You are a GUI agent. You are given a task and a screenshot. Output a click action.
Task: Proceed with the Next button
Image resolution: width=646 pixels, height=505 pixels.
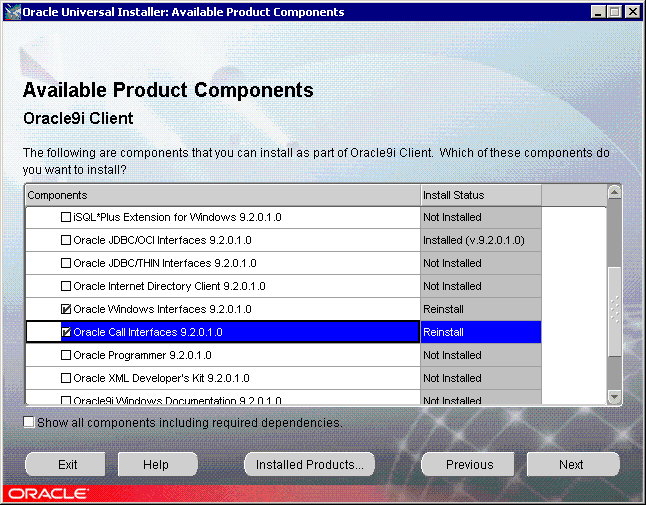[x=572, y=464]
